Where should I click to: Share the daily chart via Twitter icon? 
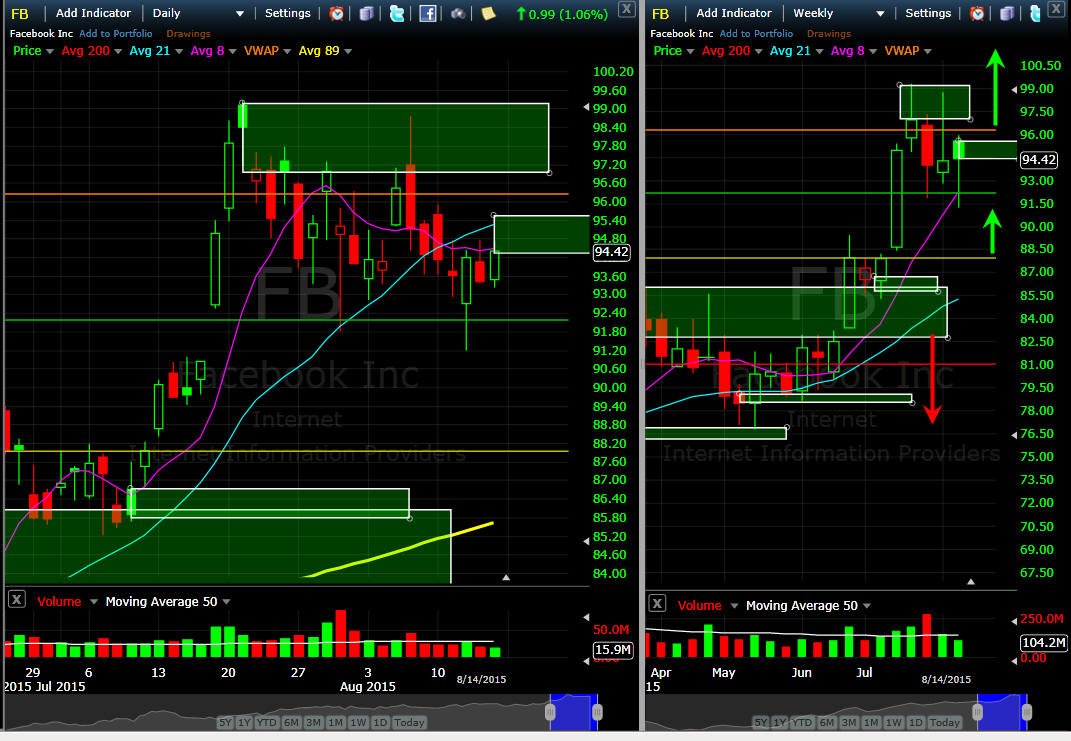click(x=397, y=13)
